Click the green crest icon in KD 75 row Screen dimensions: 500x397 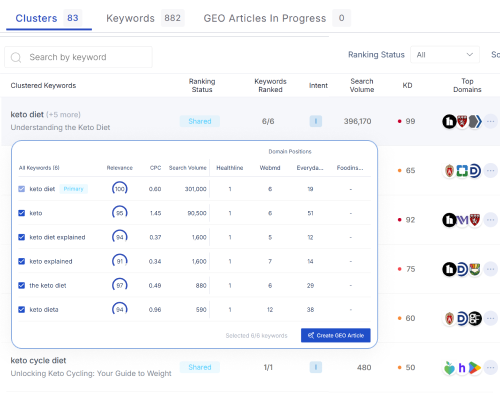(475, 269)
